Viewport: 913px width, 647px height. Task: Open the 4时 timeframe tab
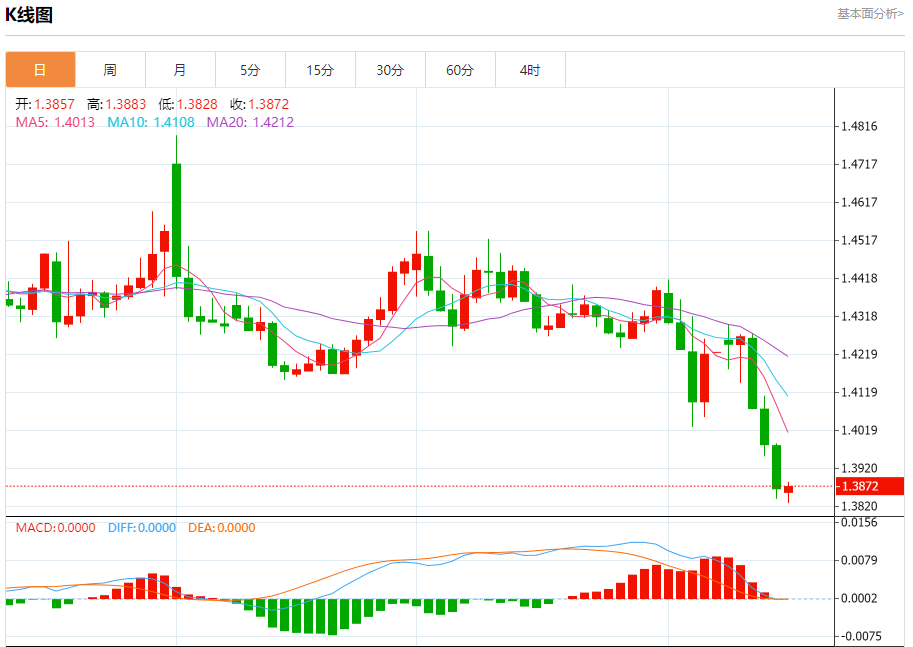[x=530, y=70]
